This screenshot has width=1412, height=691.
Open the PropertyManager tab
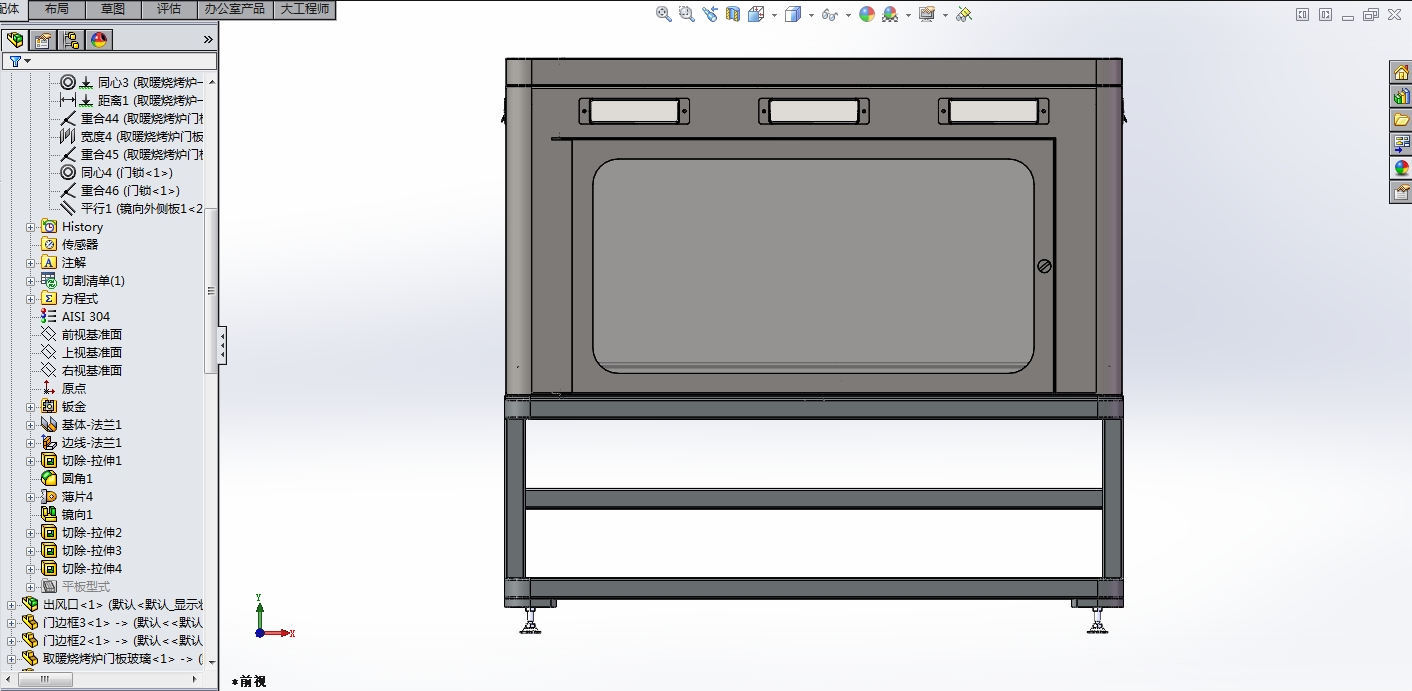43,40
